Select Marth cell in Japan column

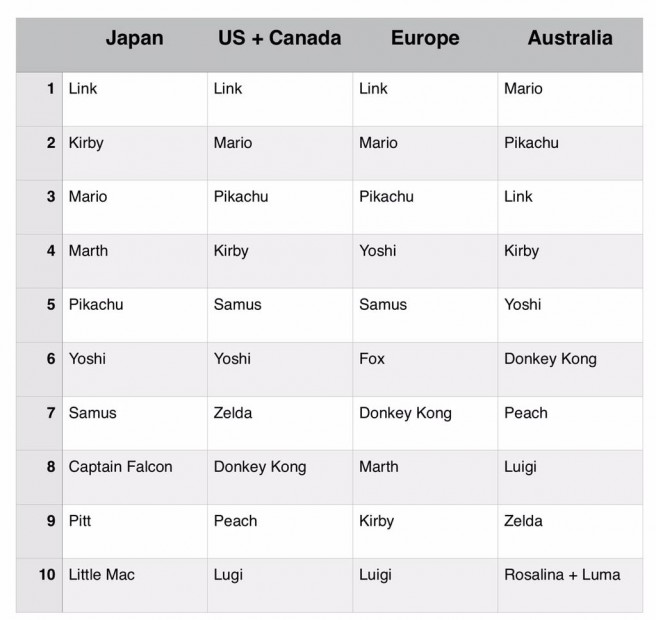pos(88,251)
